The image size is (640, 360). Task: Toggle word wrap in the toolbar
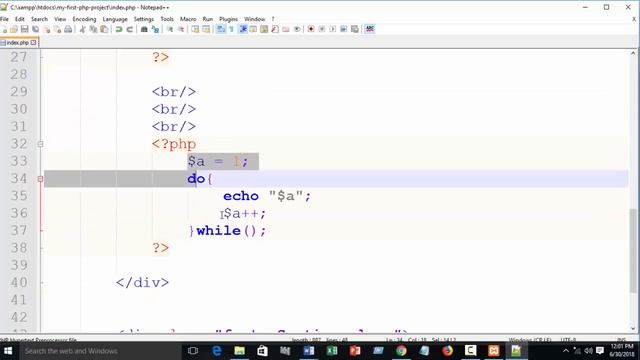[221, 29]
